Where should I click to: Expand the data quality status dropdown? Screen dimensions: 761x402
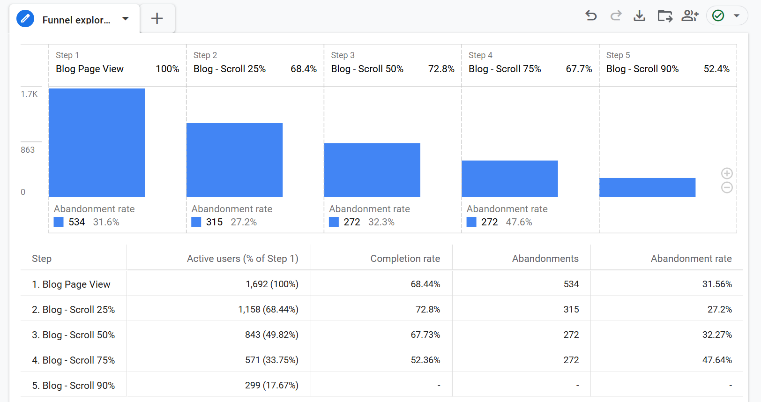738,16
